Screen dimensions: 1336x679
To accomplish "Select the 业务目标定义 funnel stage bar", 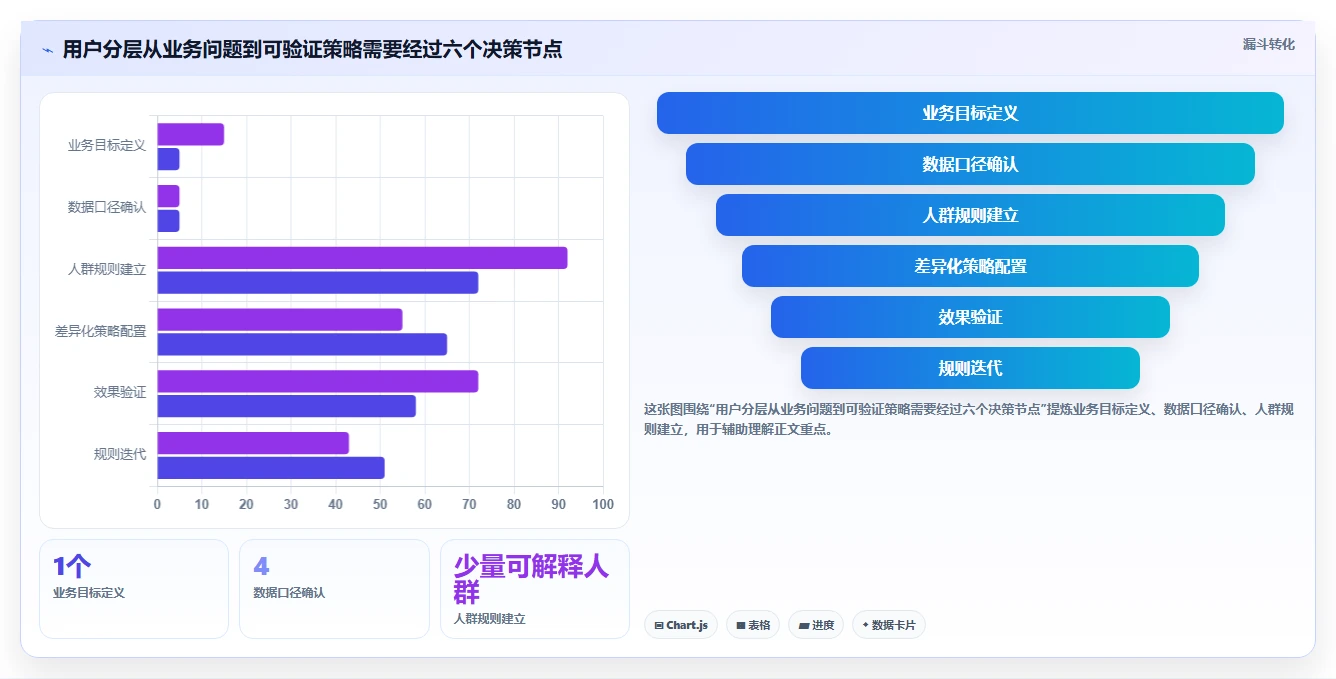I will [x=970, y=113].
